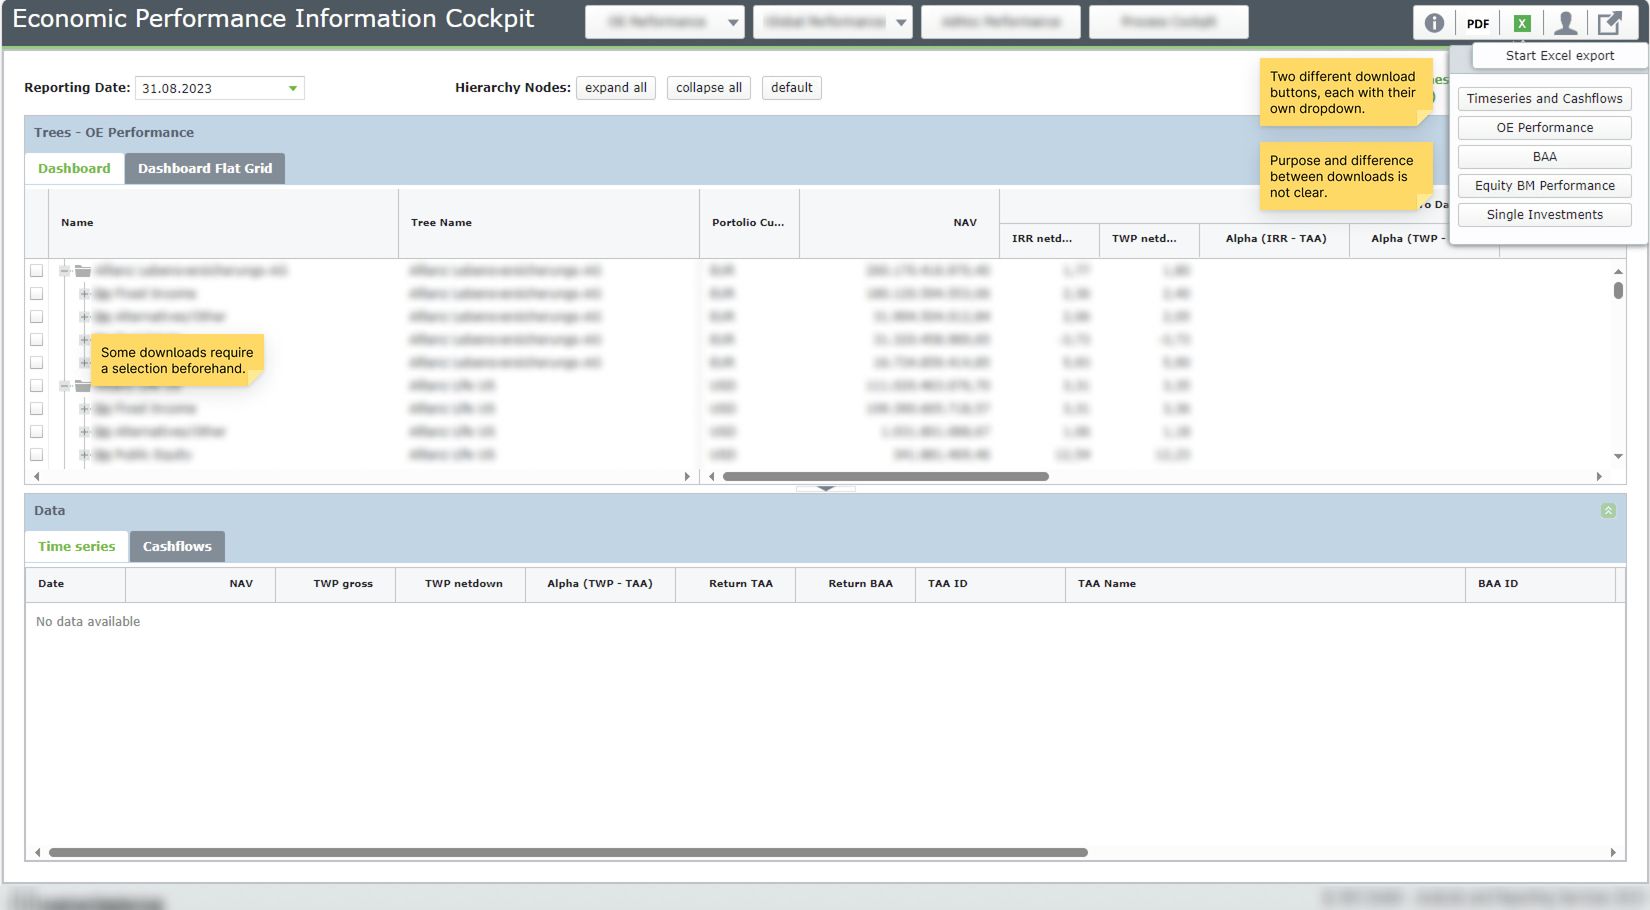
Task: Click the green Excel export icon
Action: (x=1522, y=23)
